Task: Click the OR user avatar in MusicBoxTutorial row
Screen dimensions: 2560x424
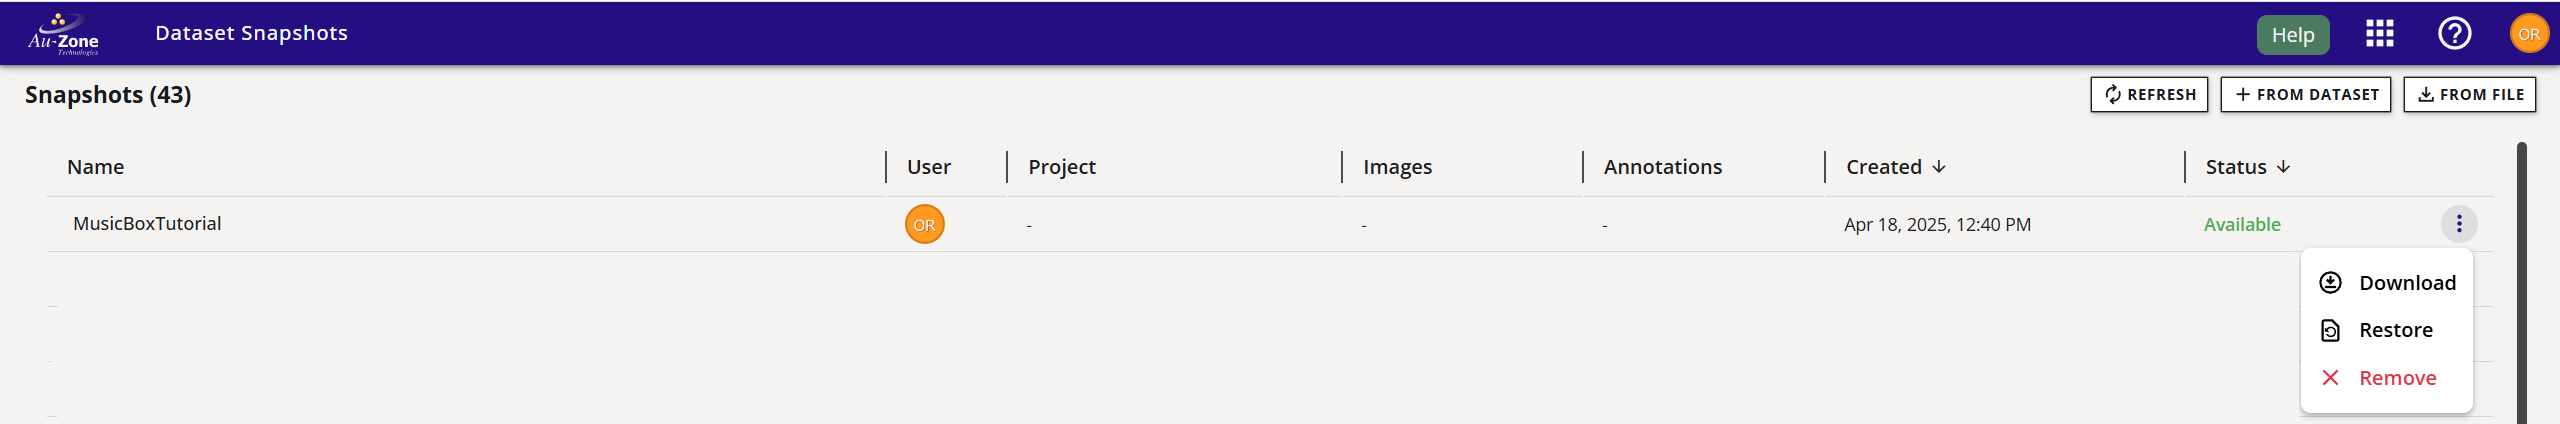Action: (924, 225)
